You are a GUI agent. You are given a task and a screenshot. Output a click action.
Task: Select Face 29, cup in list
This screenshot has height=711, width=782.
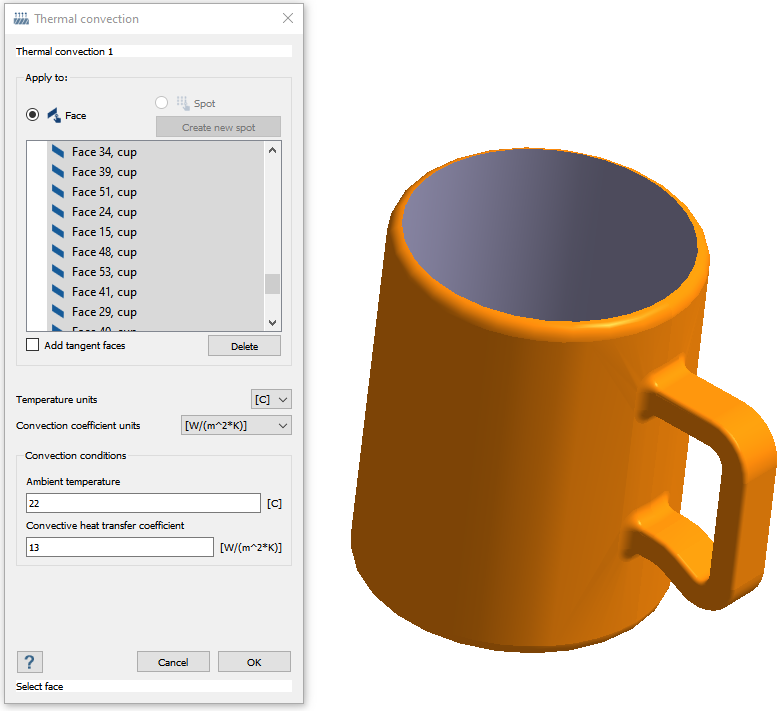point(156,311)
